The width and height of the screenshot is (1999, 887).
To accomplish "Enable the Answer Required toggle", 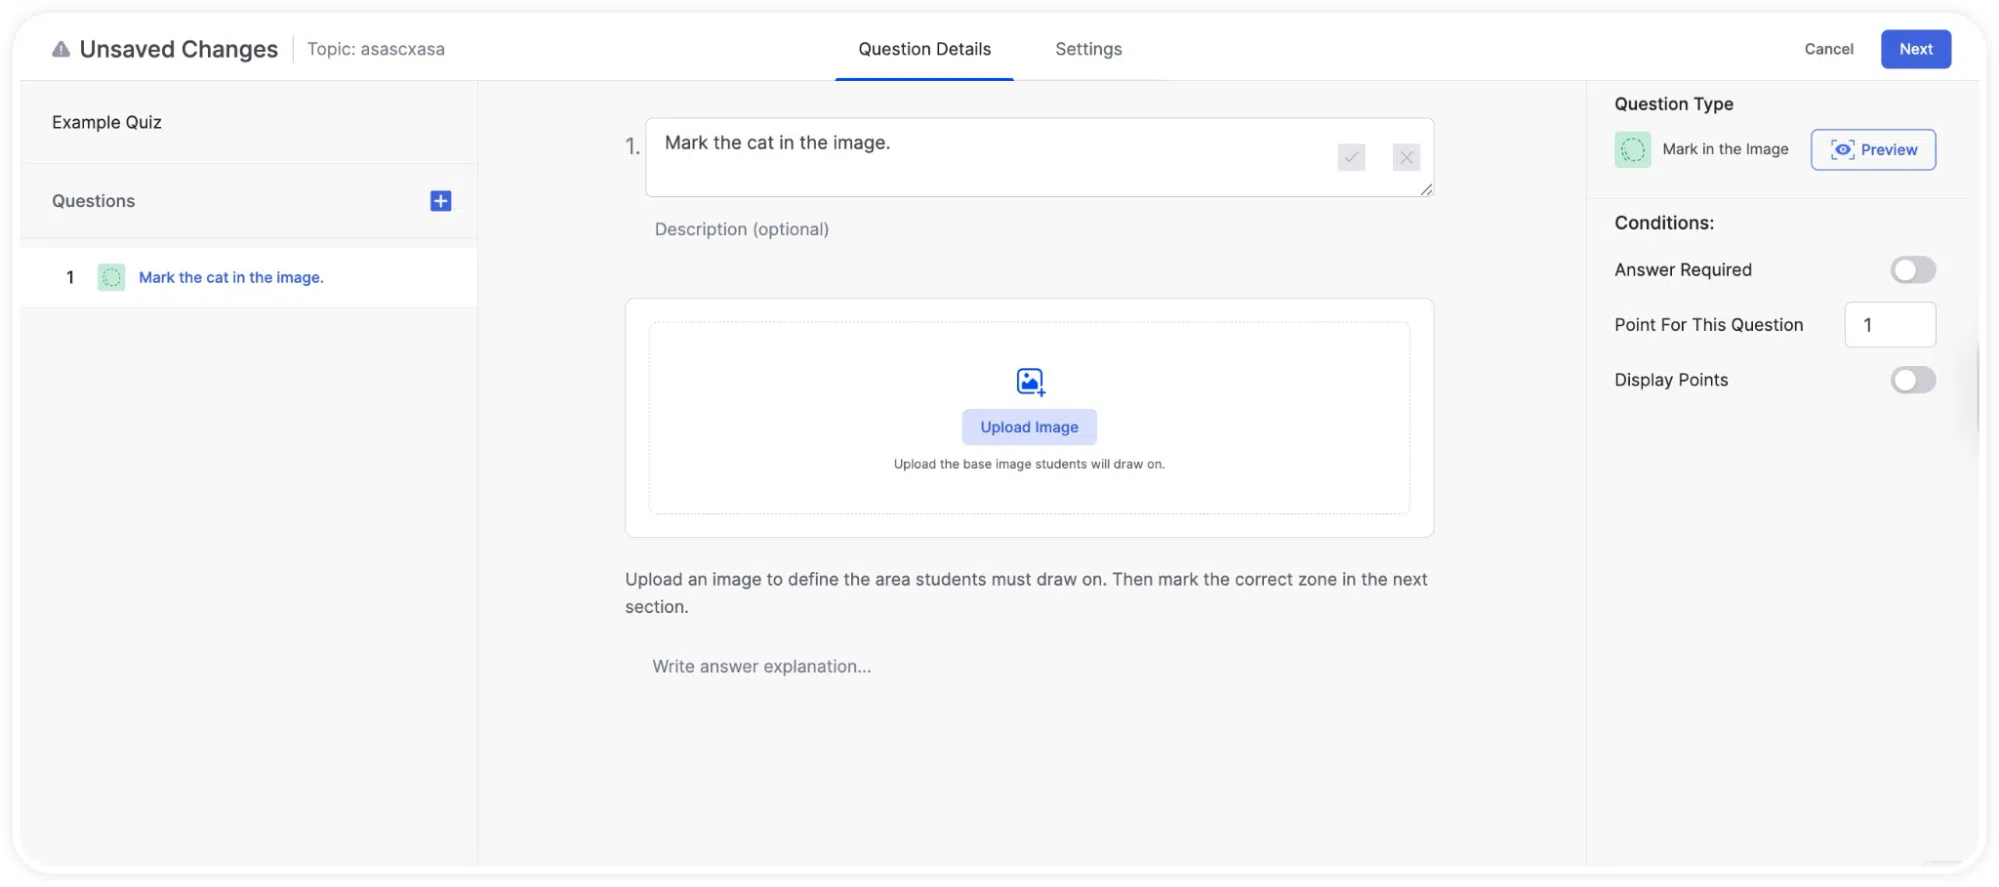I will click(x=1912, y=270).
